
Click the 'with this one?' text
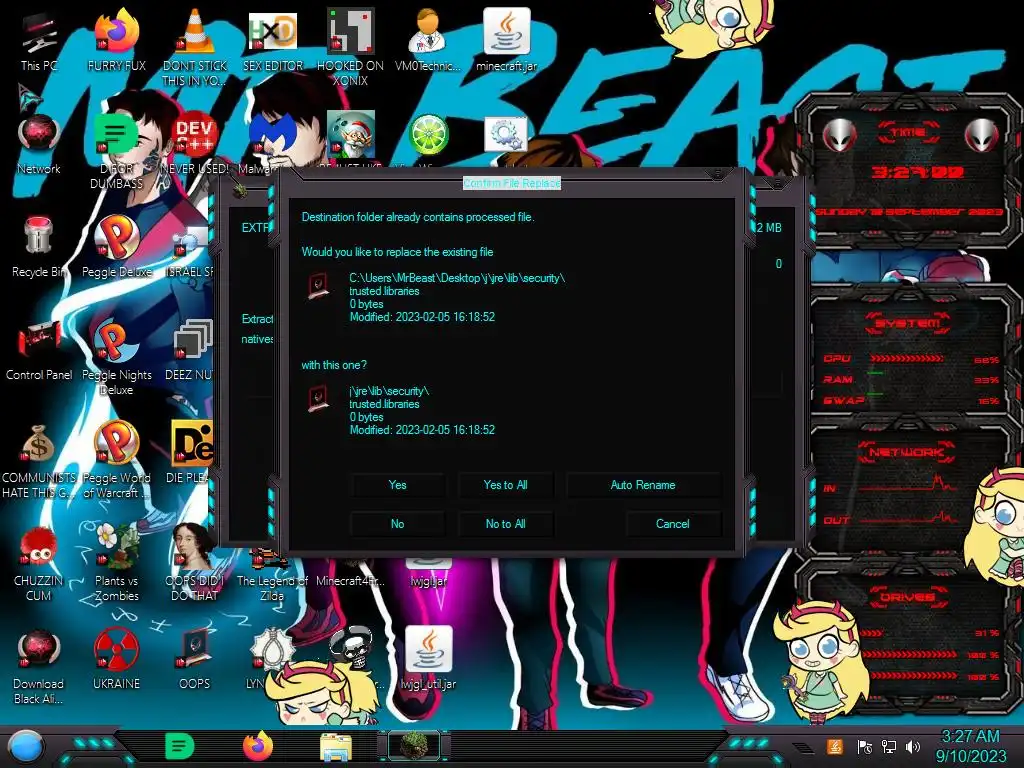pos(334,365)
